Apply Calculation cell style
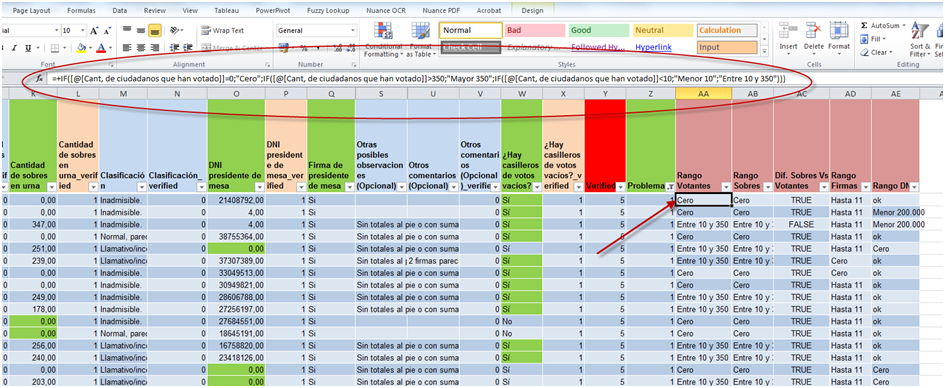Viewport: 945px width, 388px height. pos(727,30)
